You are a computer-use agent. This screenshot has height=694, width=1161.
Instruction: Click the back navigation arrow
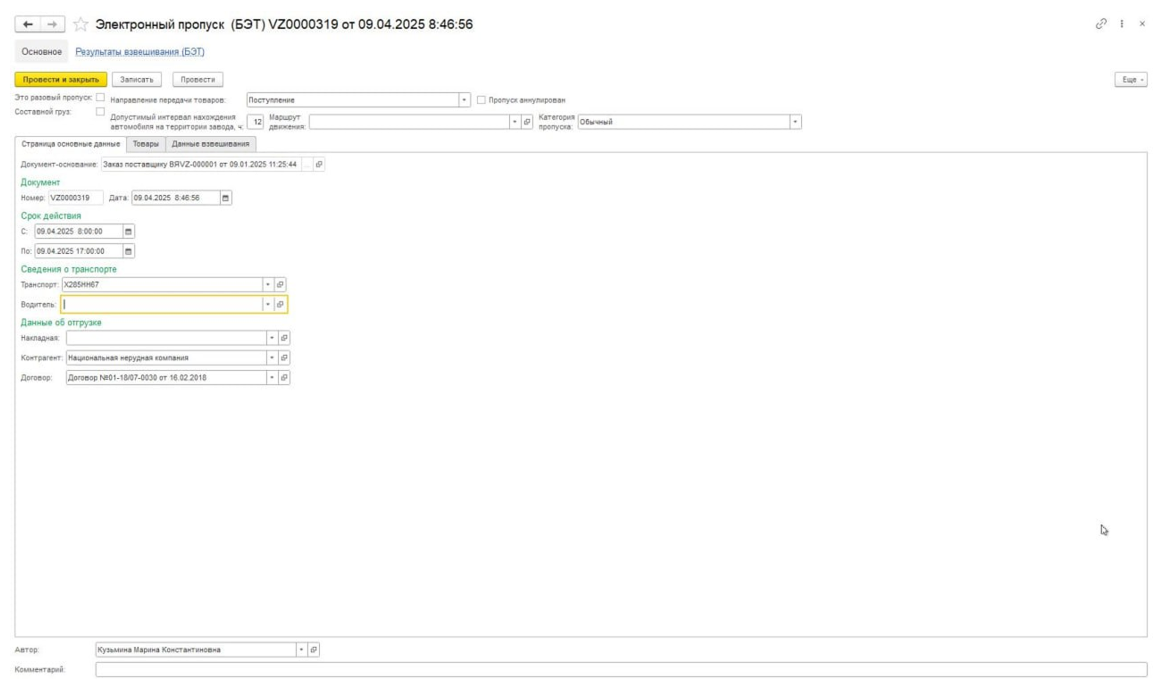(x=27, y=24)
